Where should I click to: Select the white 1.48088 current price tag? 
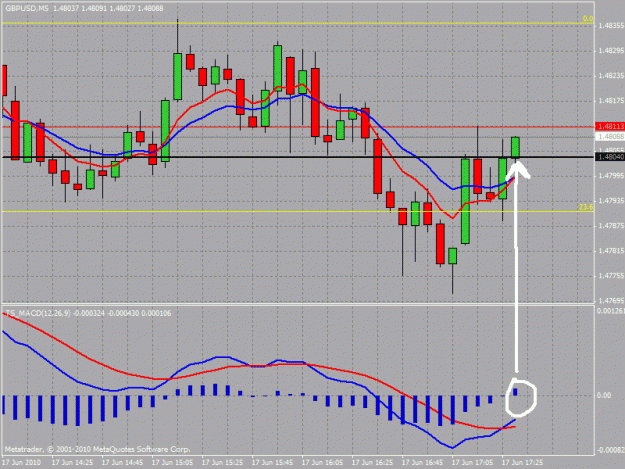pos(610,137)
